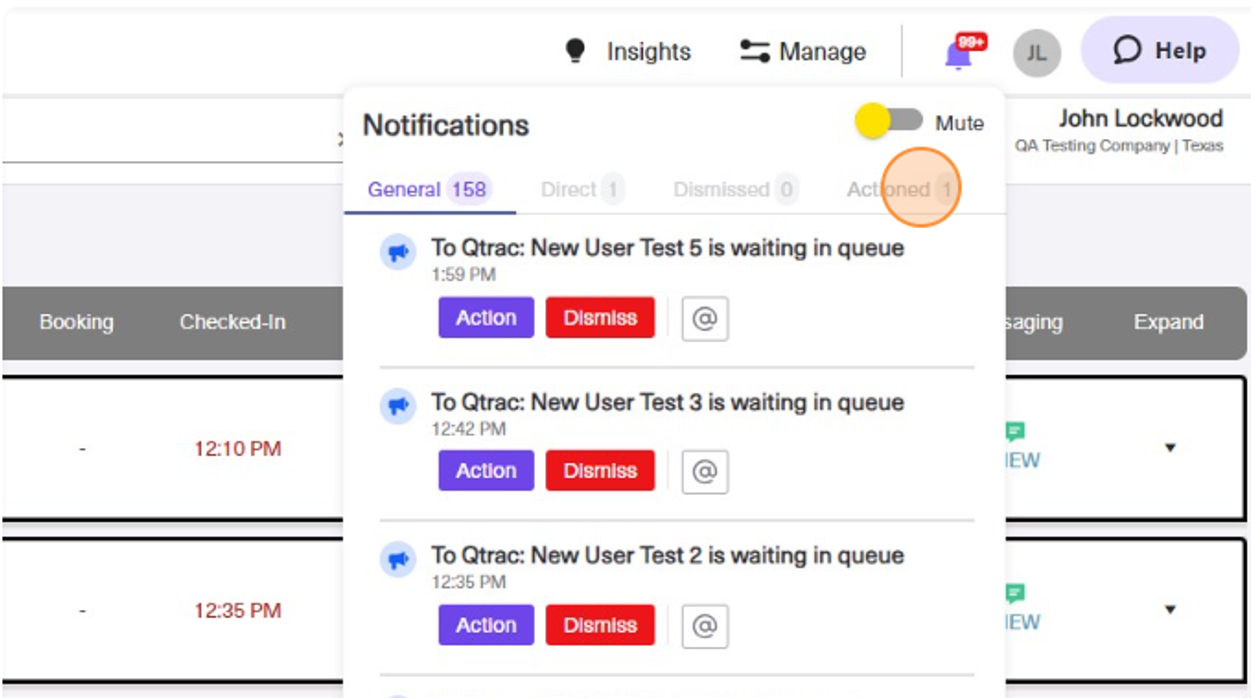Click the Expand column header

click(x=1168, y=322)
